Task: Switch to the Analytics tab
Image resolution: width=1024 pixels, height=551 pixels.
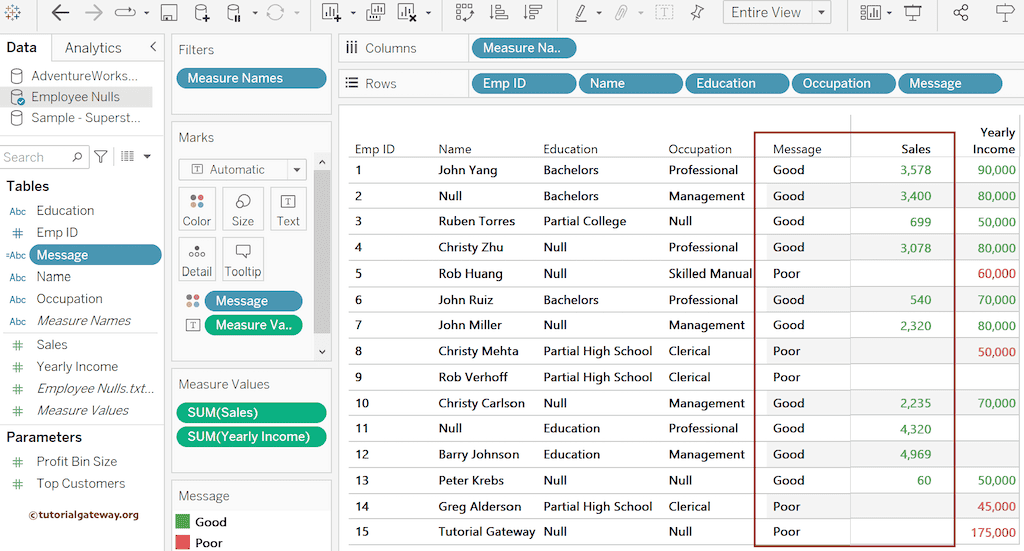Action: point(93,48)
